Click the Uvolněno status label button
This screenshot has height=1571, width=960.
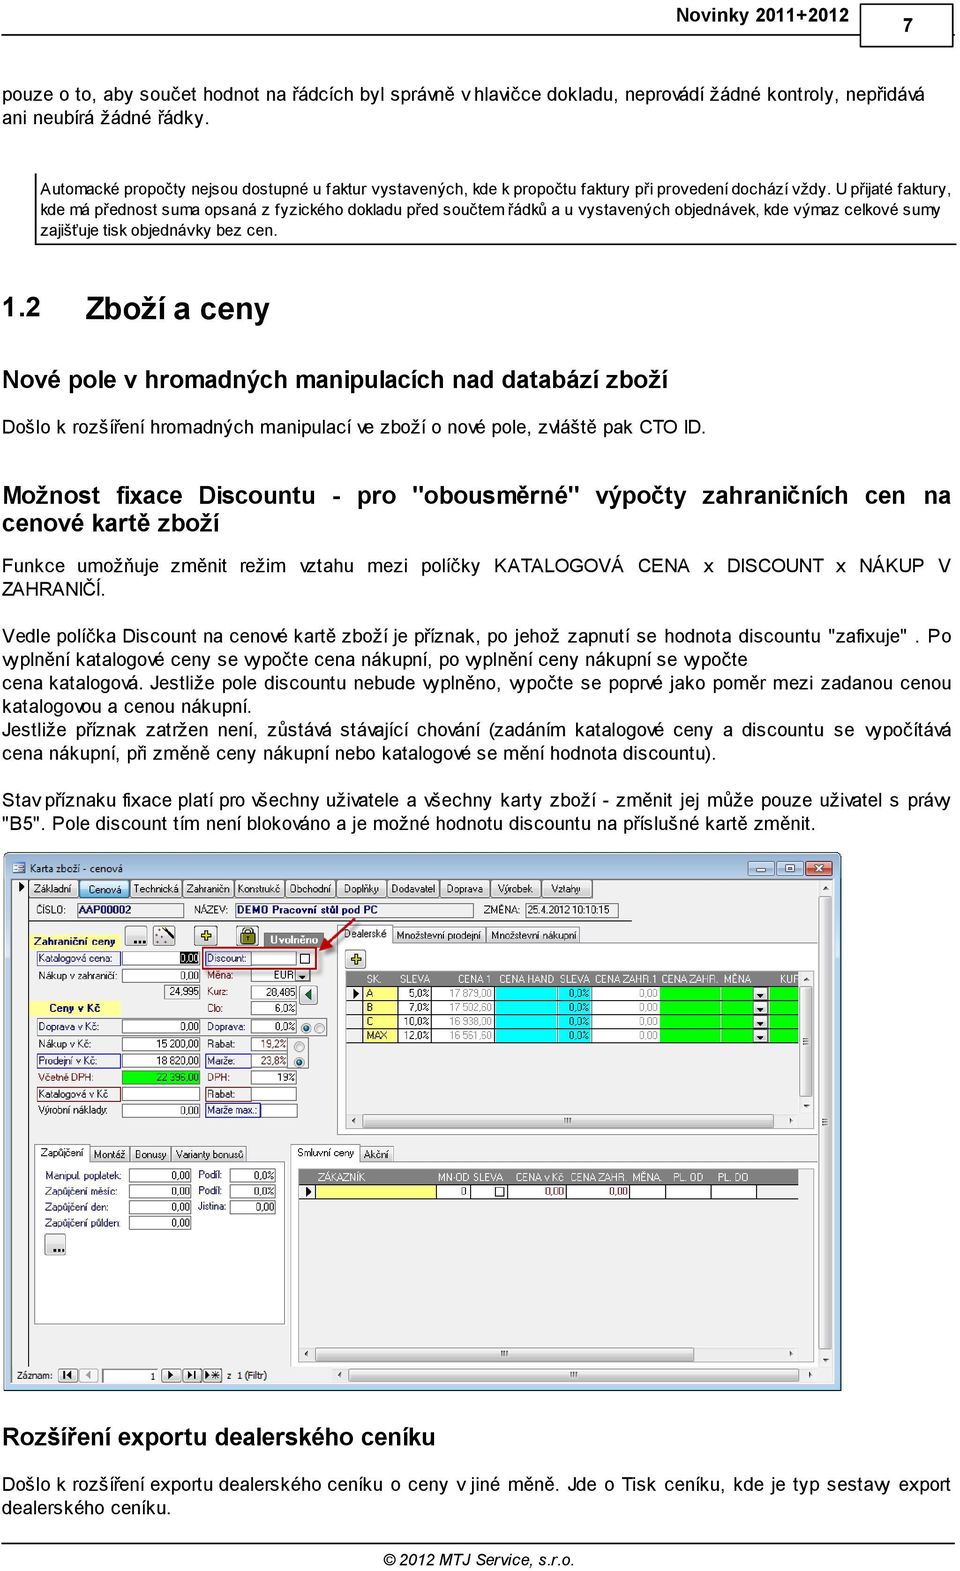pyautogui.click(x=294, y=939)
